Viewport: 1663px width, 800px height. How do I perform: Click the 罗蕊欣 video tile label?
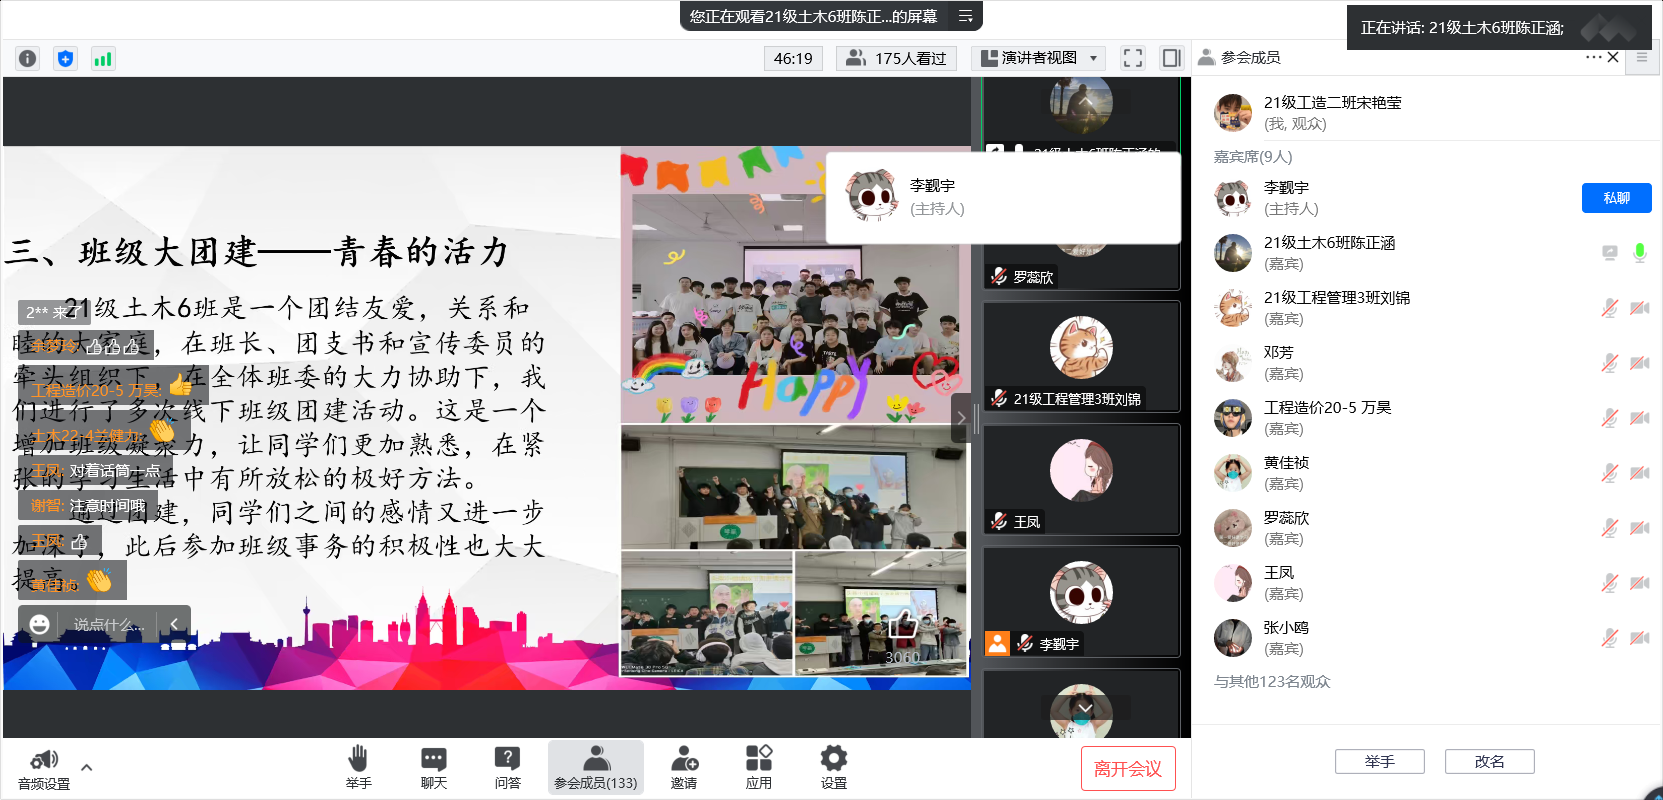[x=1023, y=277]
